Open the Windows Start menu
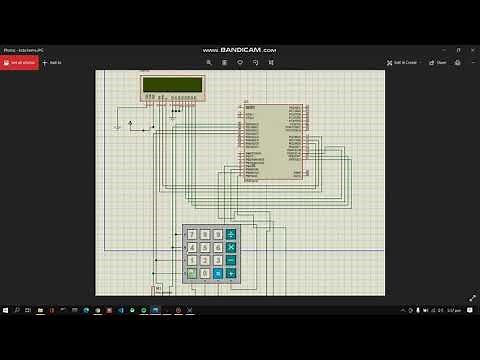The height and width of the screenshot is (360, 480). 5,310
